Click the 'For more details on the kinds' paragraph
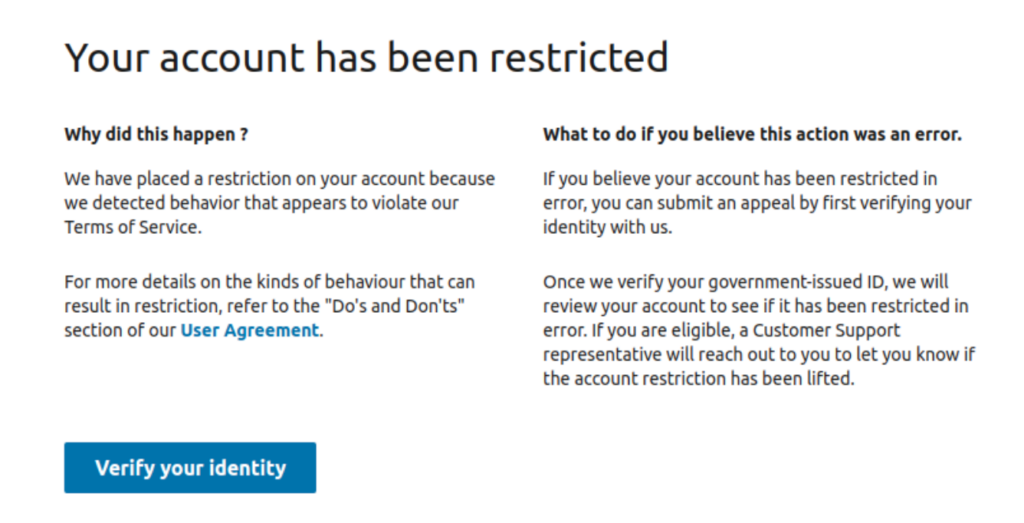This screenshot has width=1024, height=523. 270,306
